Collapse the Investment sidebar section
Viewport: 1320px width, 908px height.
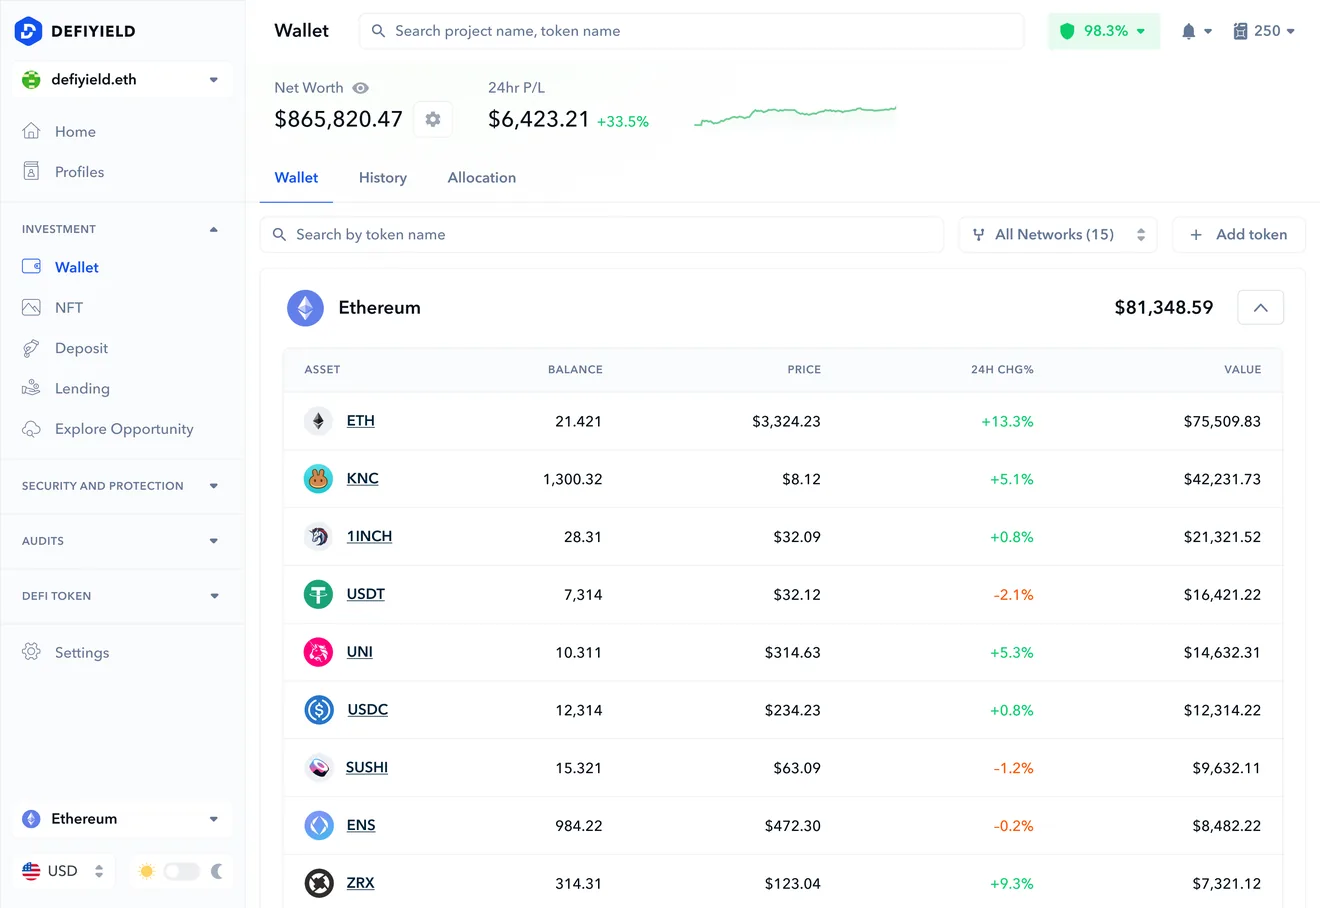pos(214,230)
